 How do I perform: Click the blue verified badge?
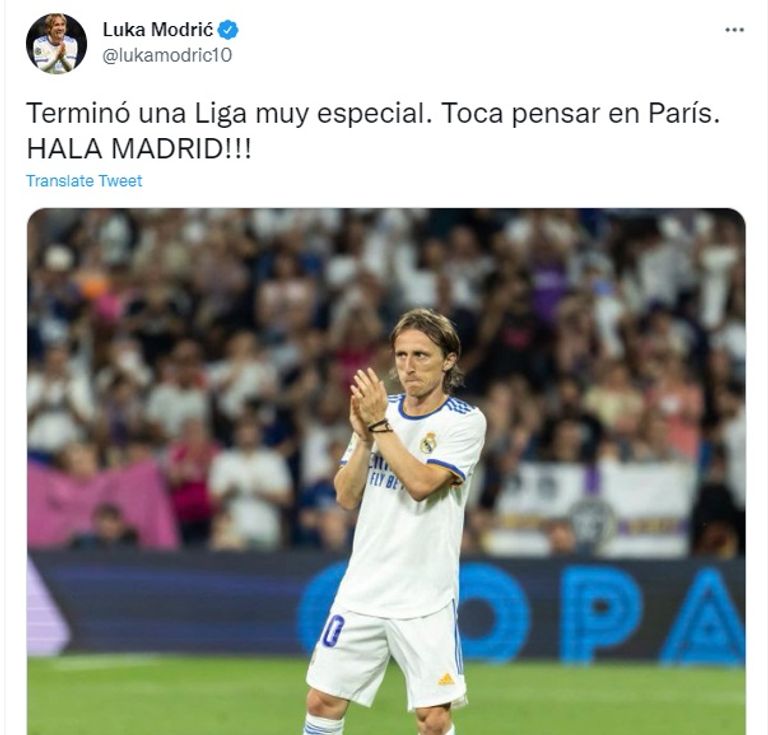coord(228,30)
